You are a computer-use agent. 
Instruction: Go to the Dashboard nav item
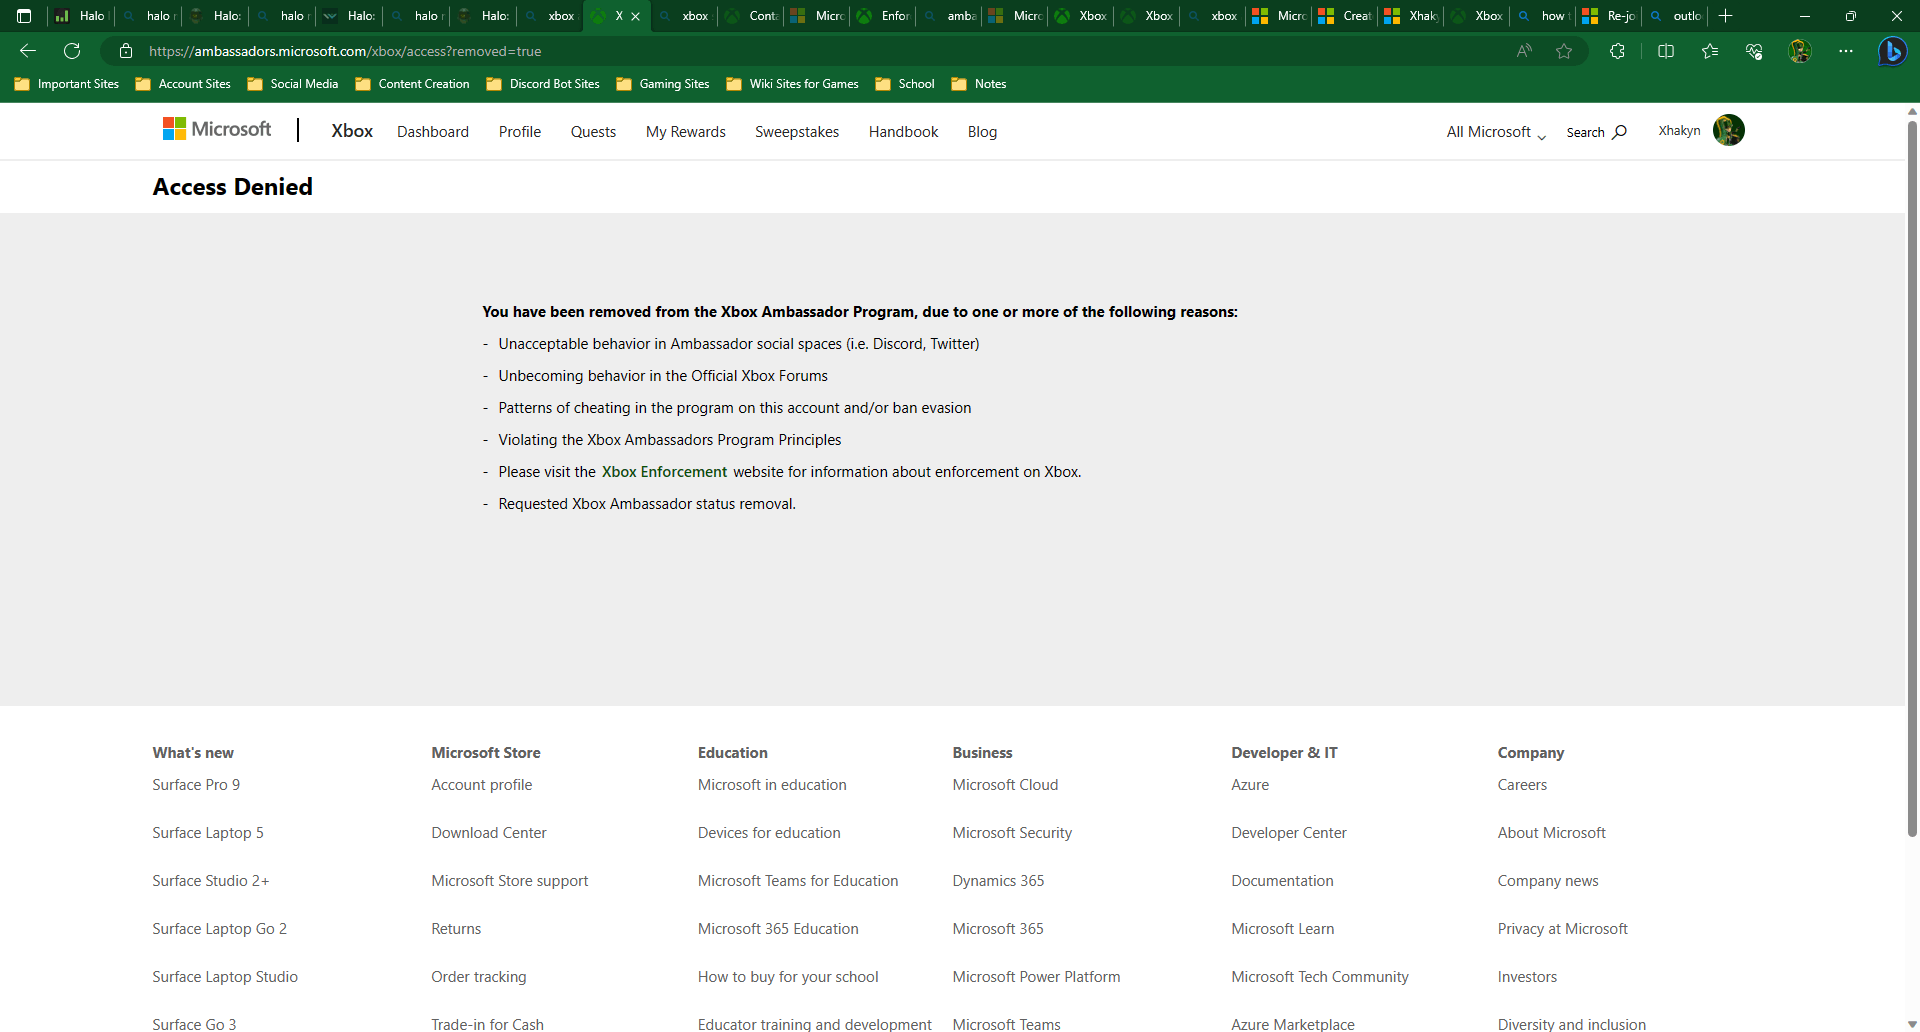[x=433, y=132]
